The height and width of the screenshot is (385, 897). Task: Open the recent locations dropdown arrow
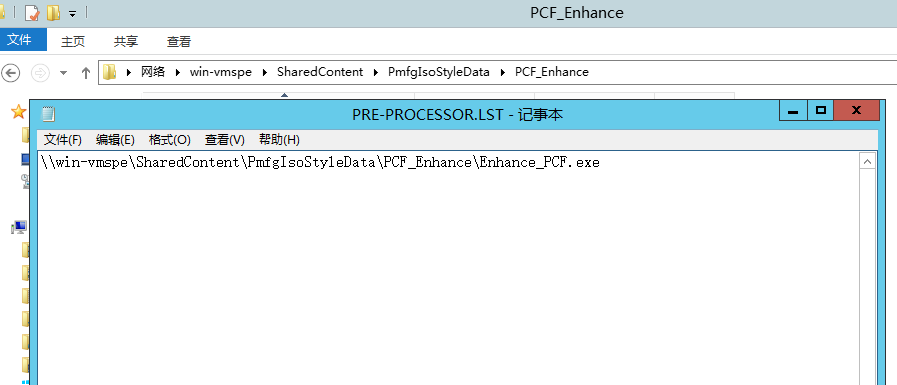click(63, 73)
